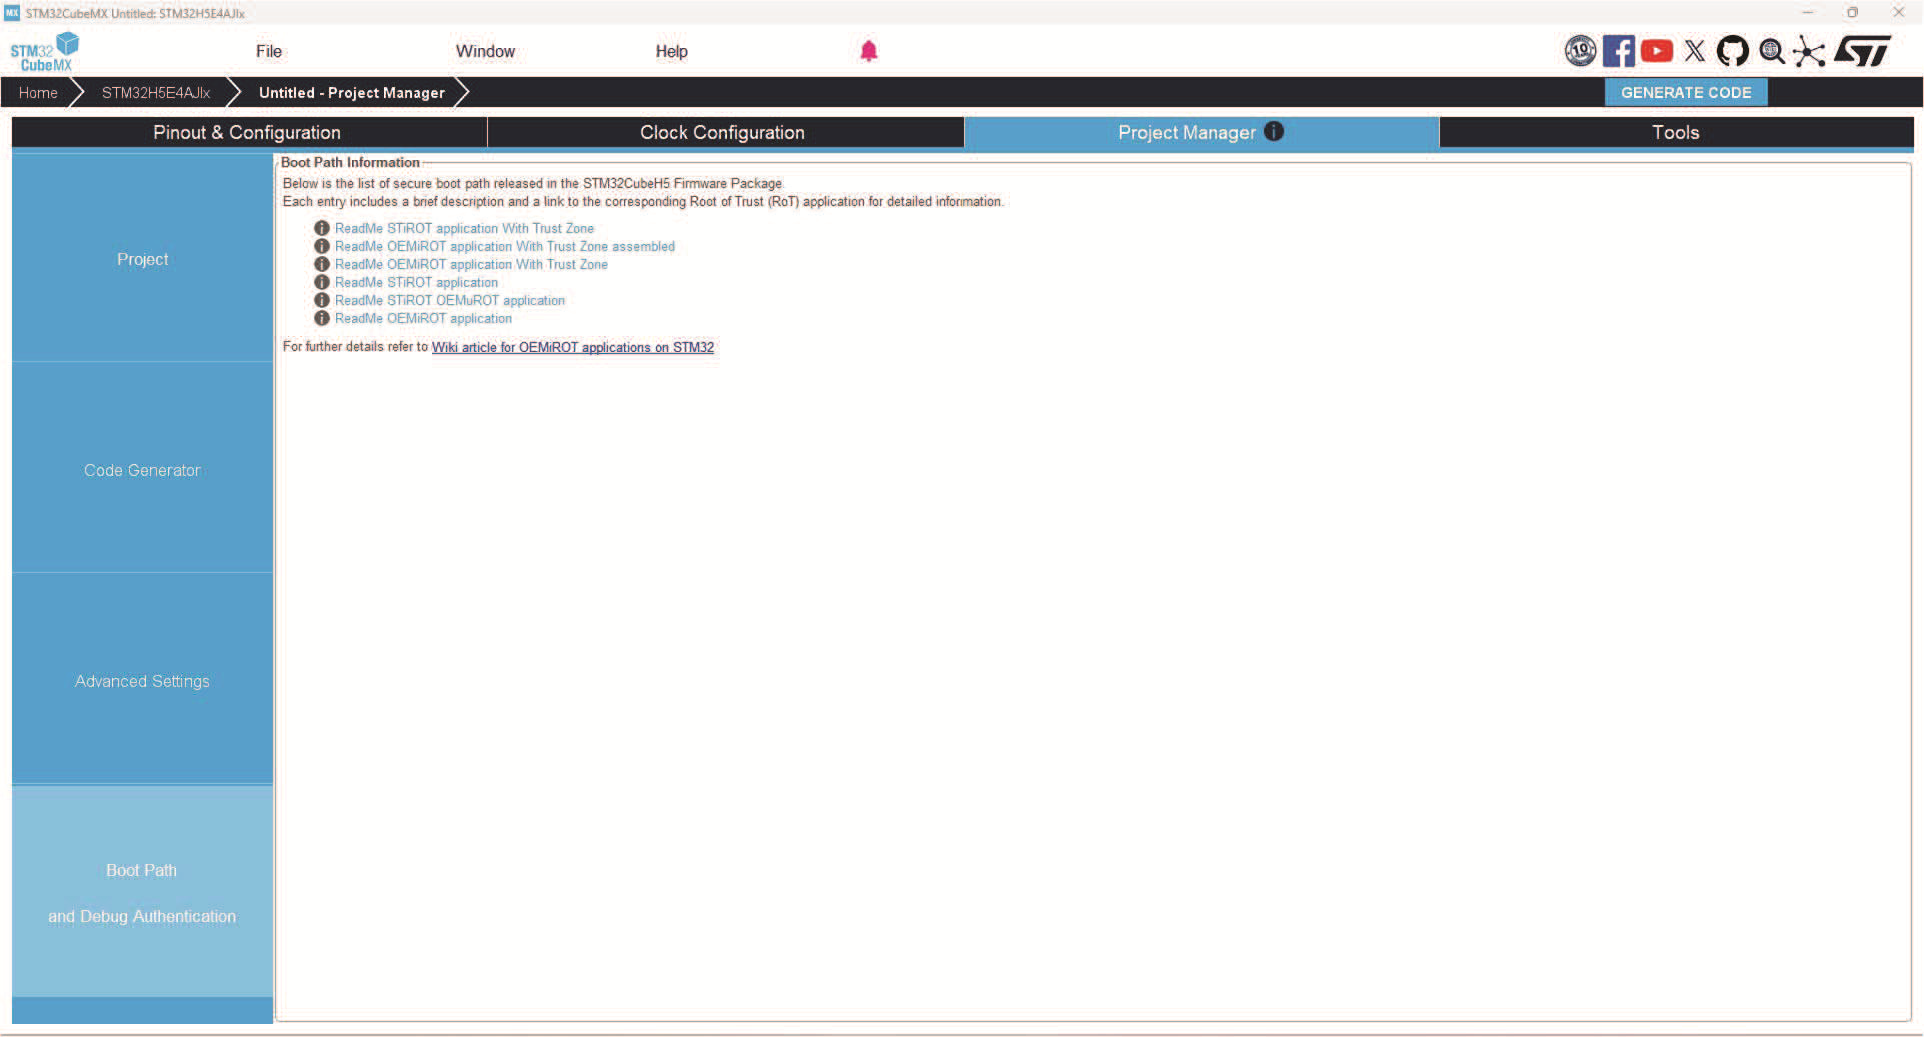Open the YouTube channel icon
The height and width of the screenshot is (1037, 1924).
[1657, 51]
